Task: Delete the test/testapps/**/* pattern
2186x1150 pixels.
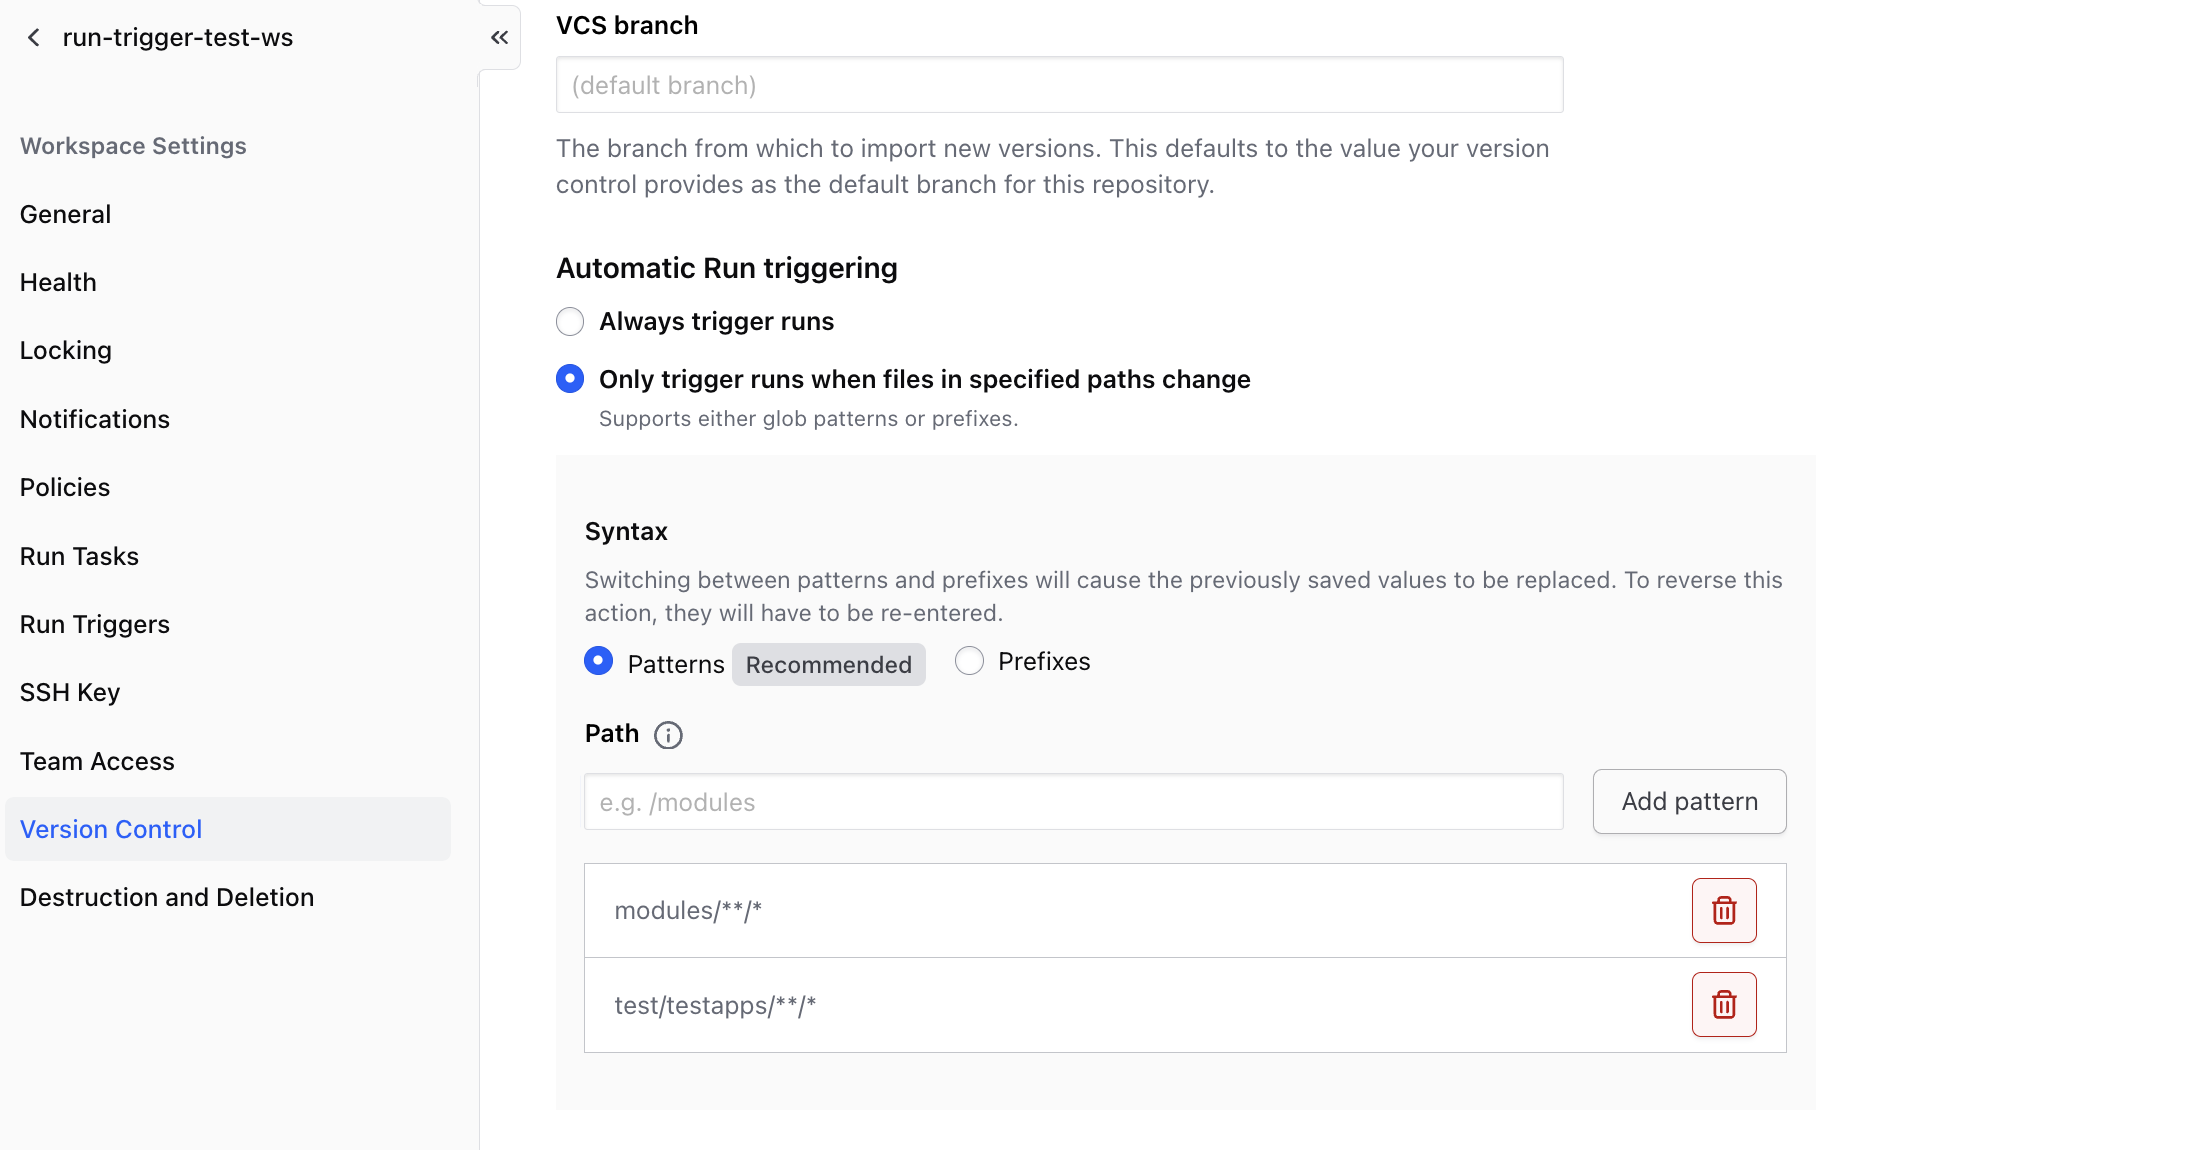Action: 1723,1004
